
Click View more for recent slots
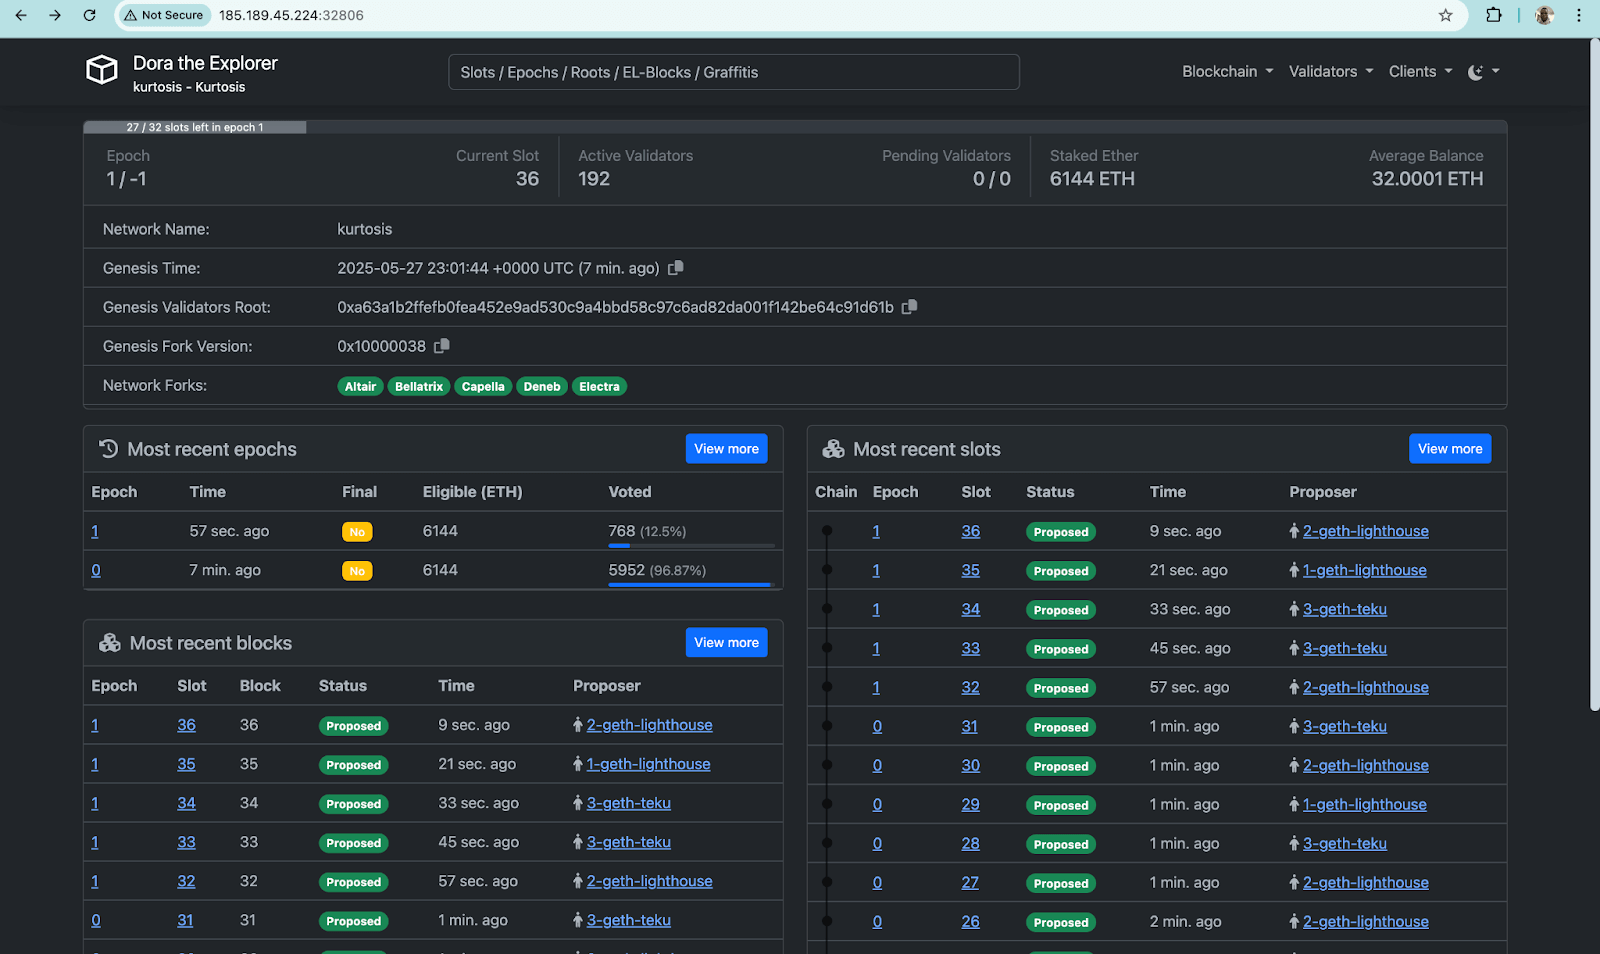[1449, 449]
